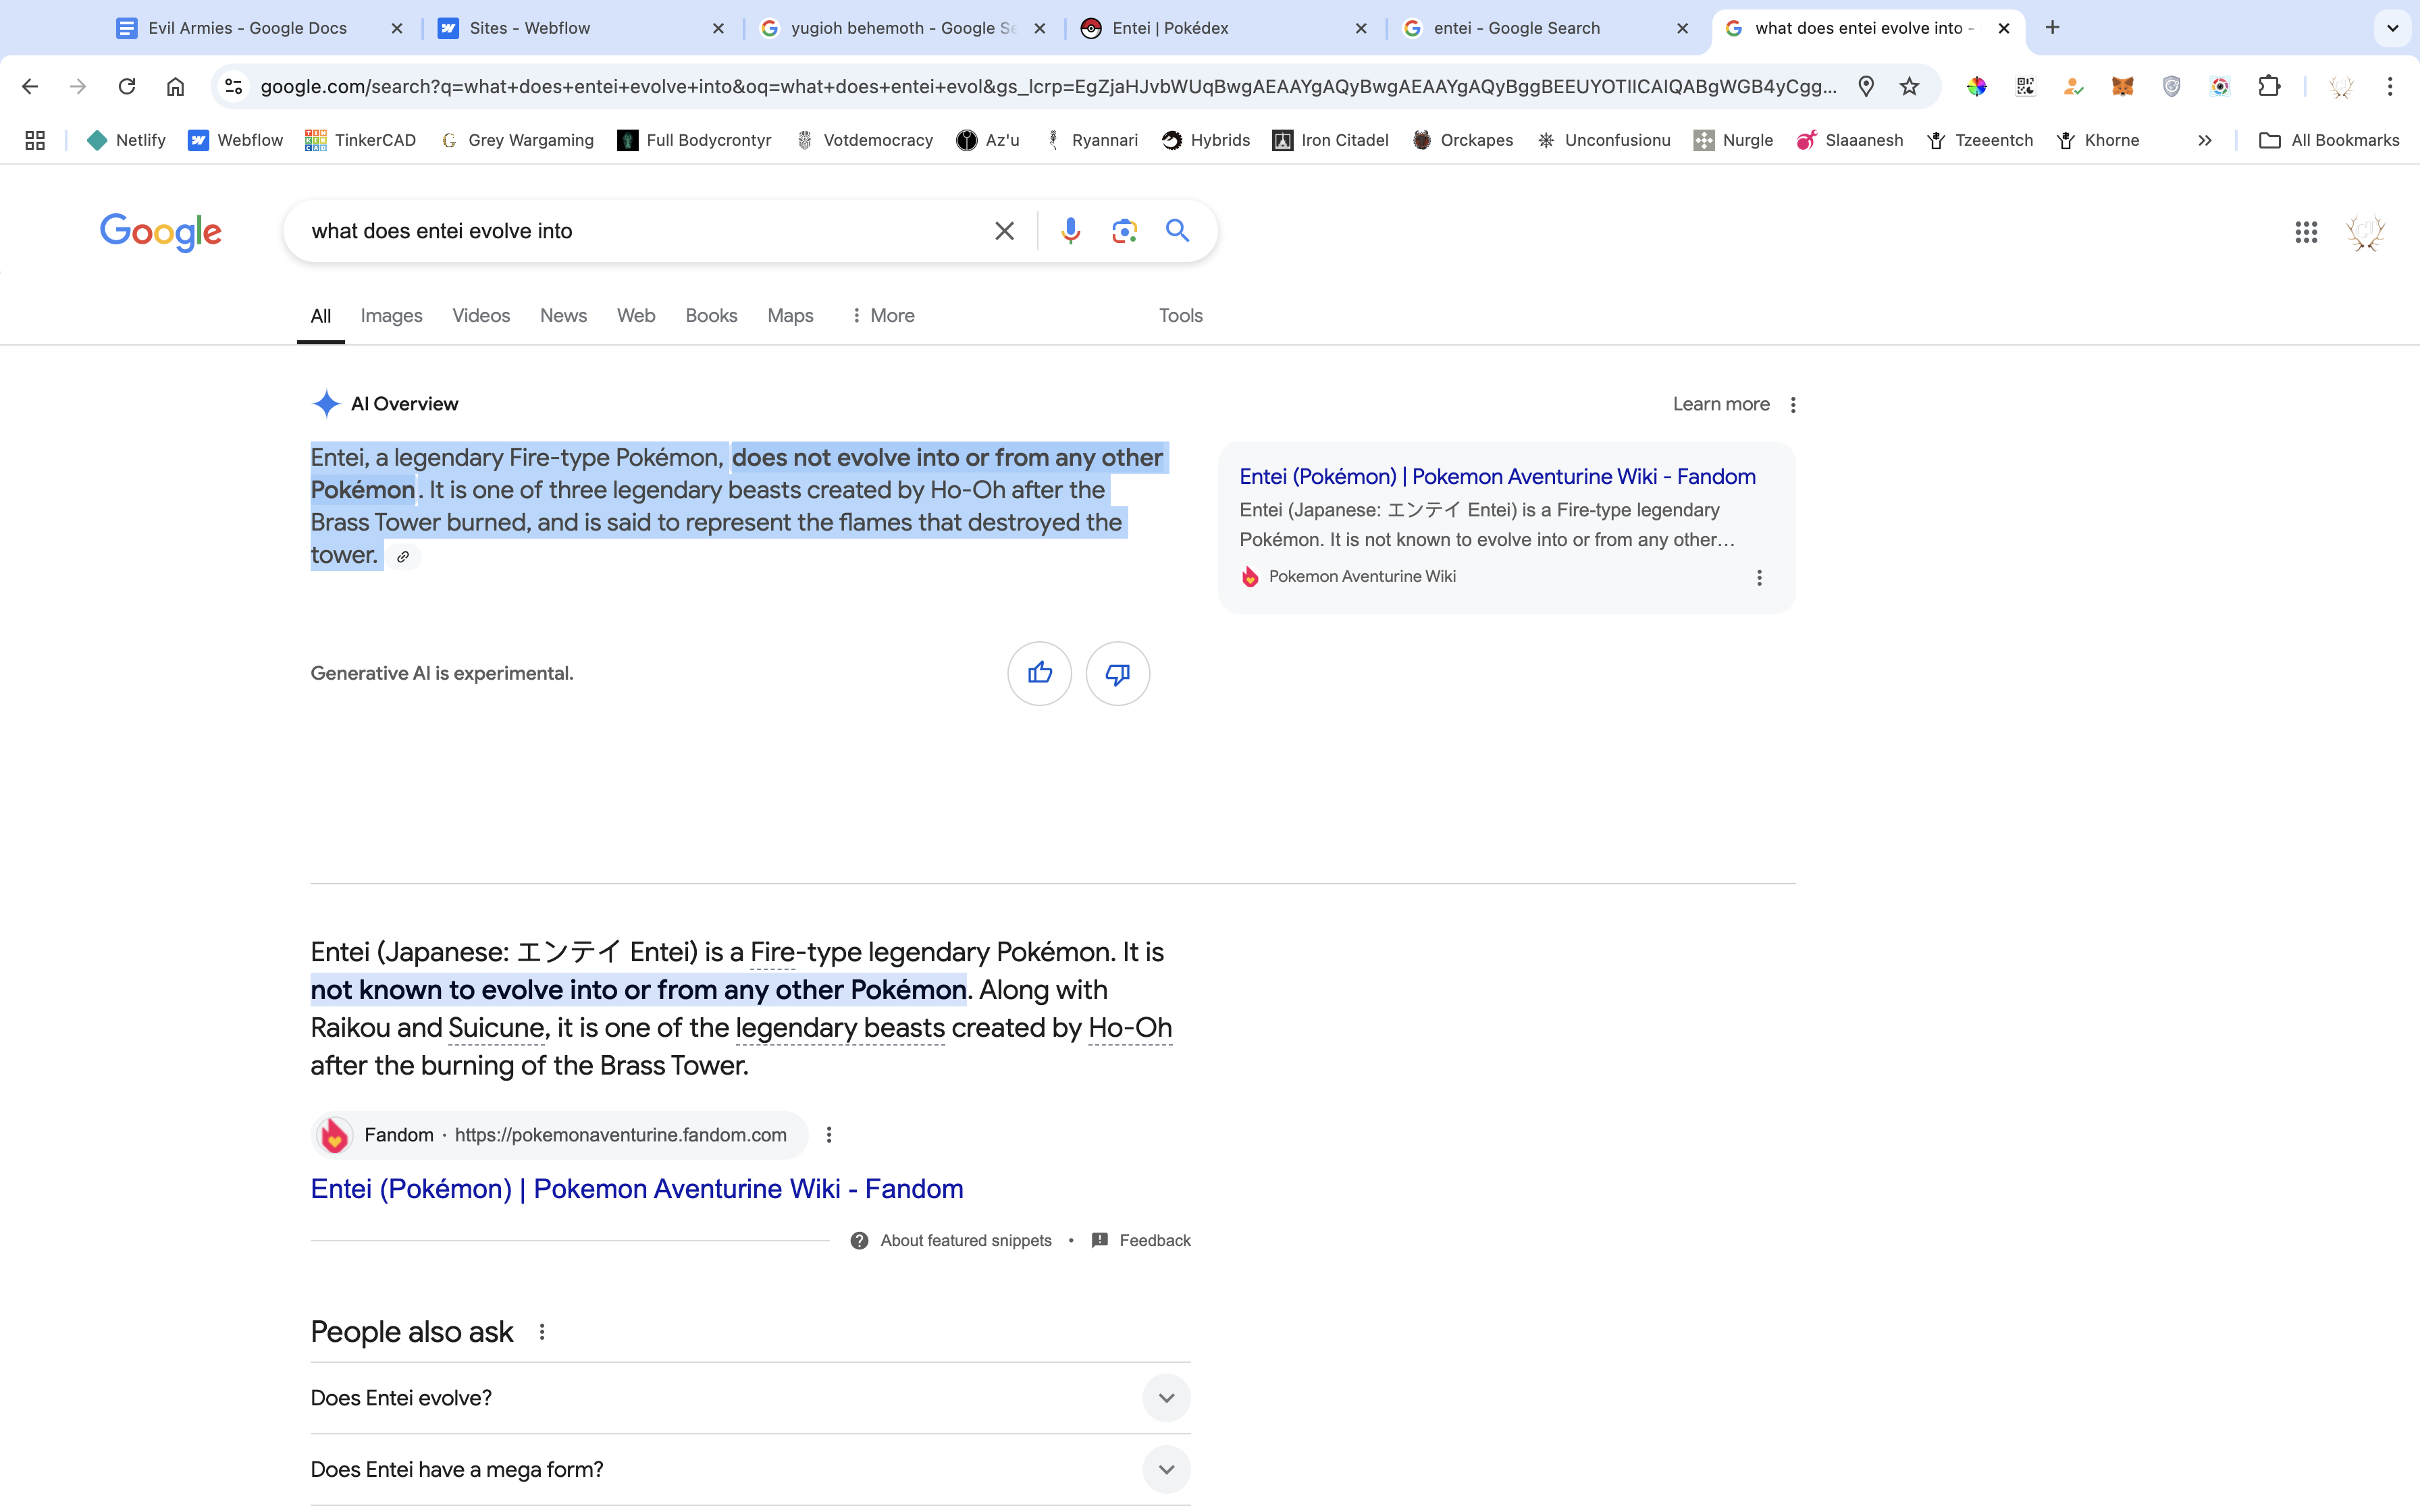Bookmark this page with star icon
The height and width of the screenshot is (1512, 2420).
(x=1909, y=87)
